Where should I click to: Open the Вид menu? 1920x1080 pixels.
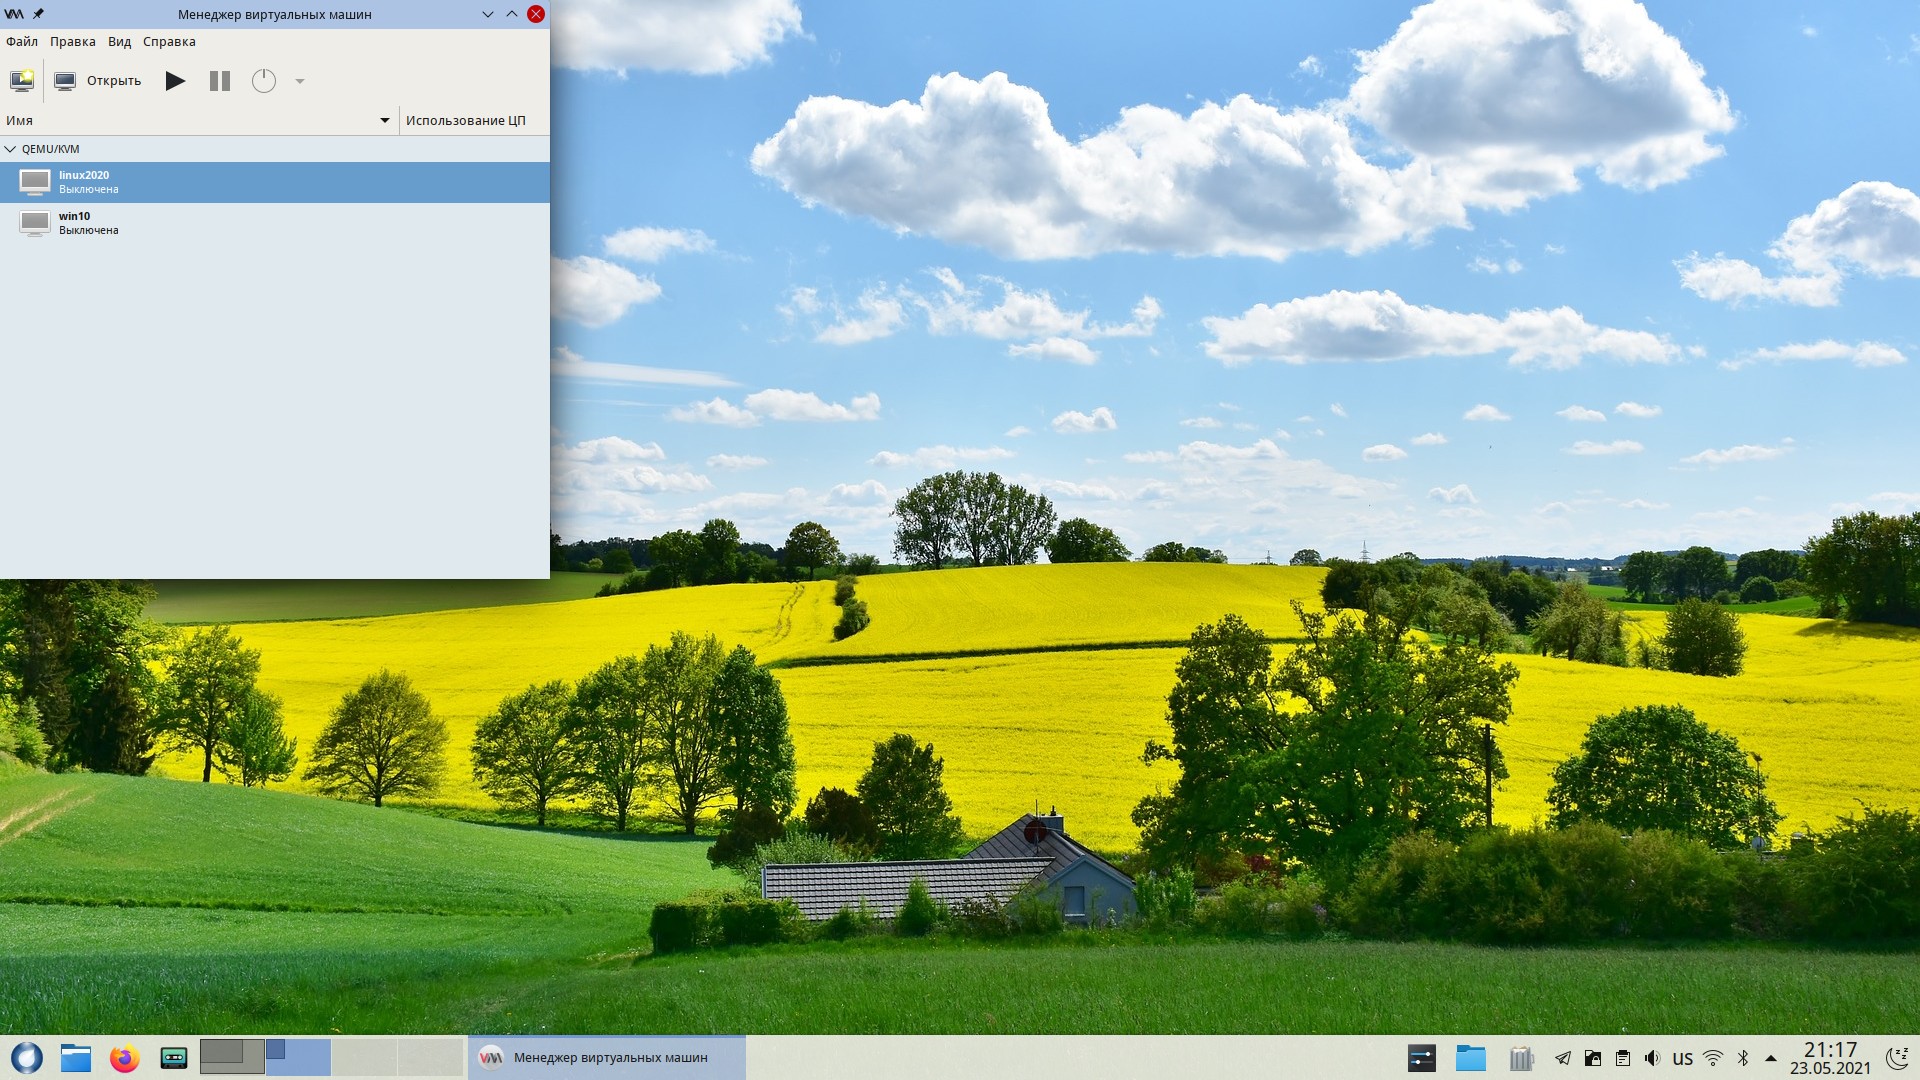tap(119, 42)
